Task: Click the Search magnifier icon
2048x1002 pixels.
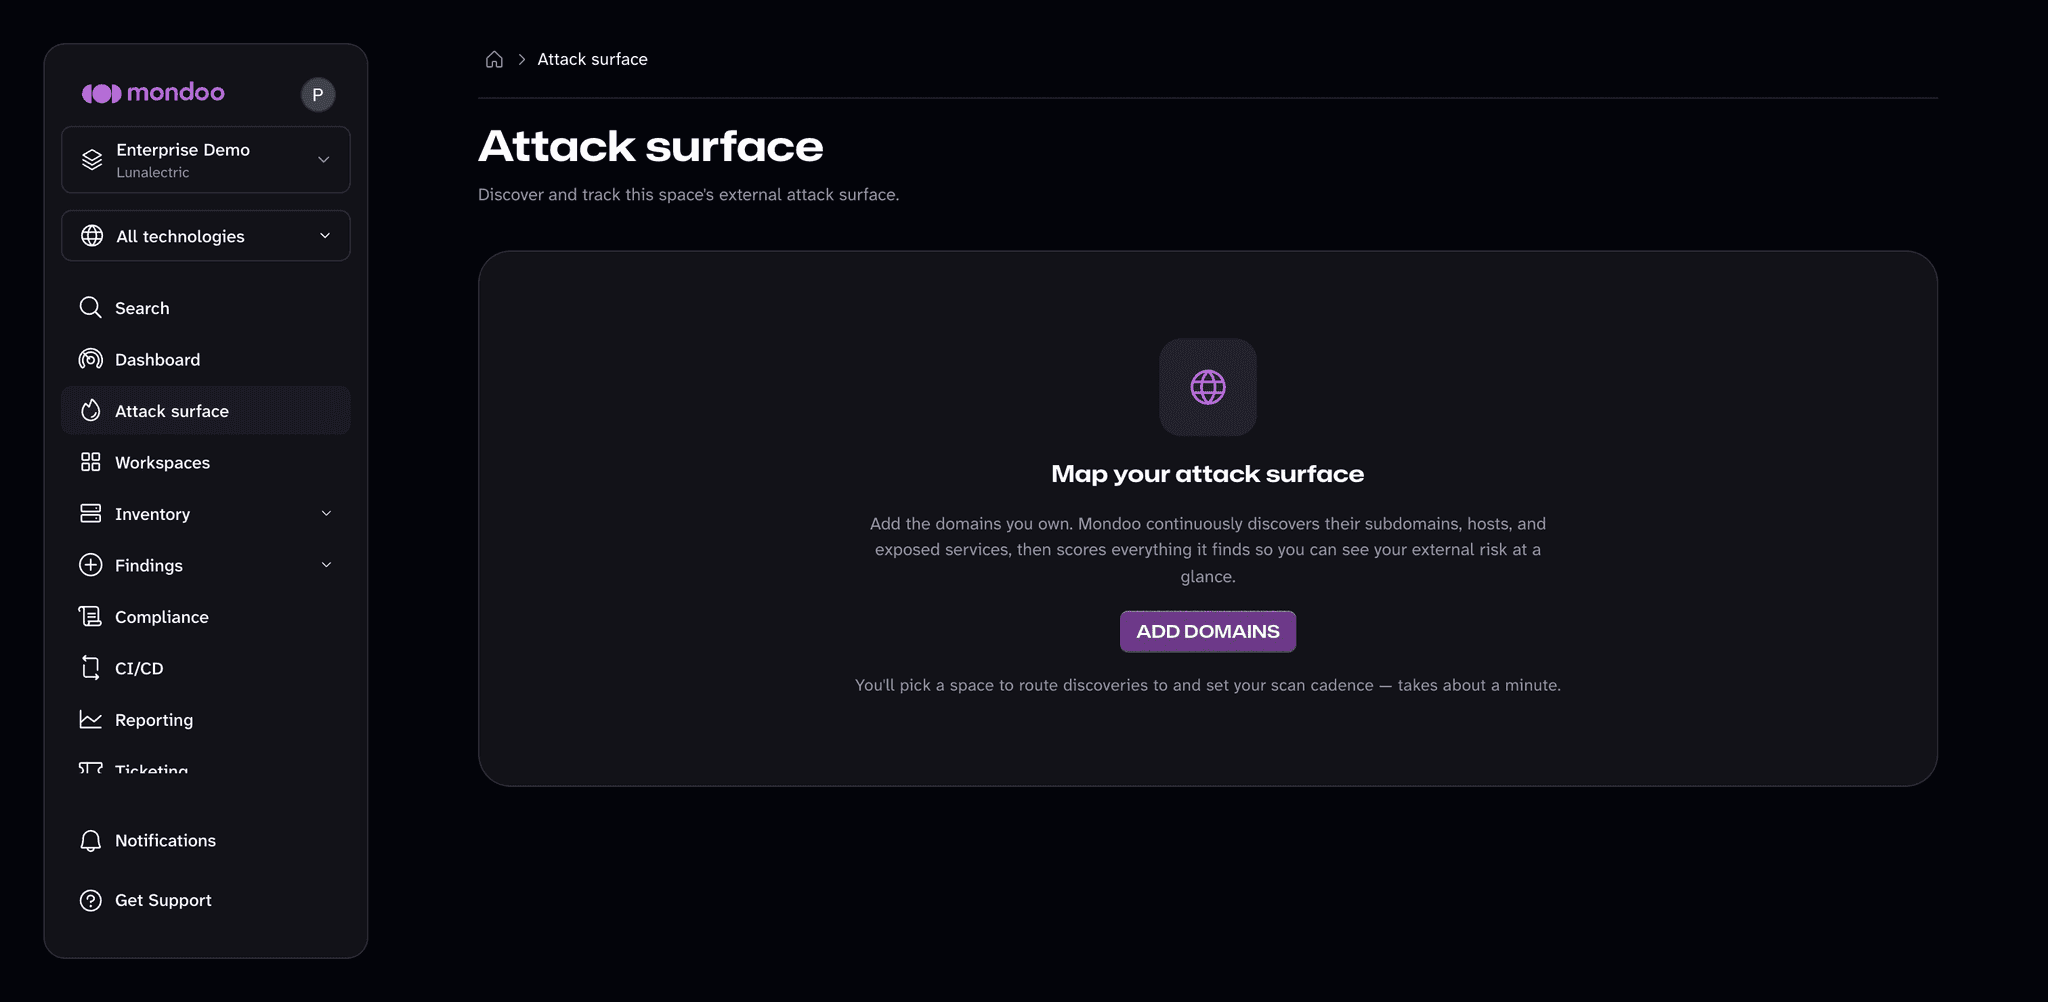Action: tap(90, 307)
